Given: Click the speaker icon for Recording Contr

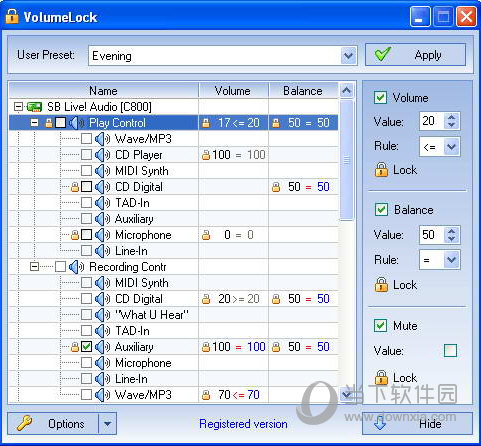Looking at the screenshot, I should [x=77, y=267].
